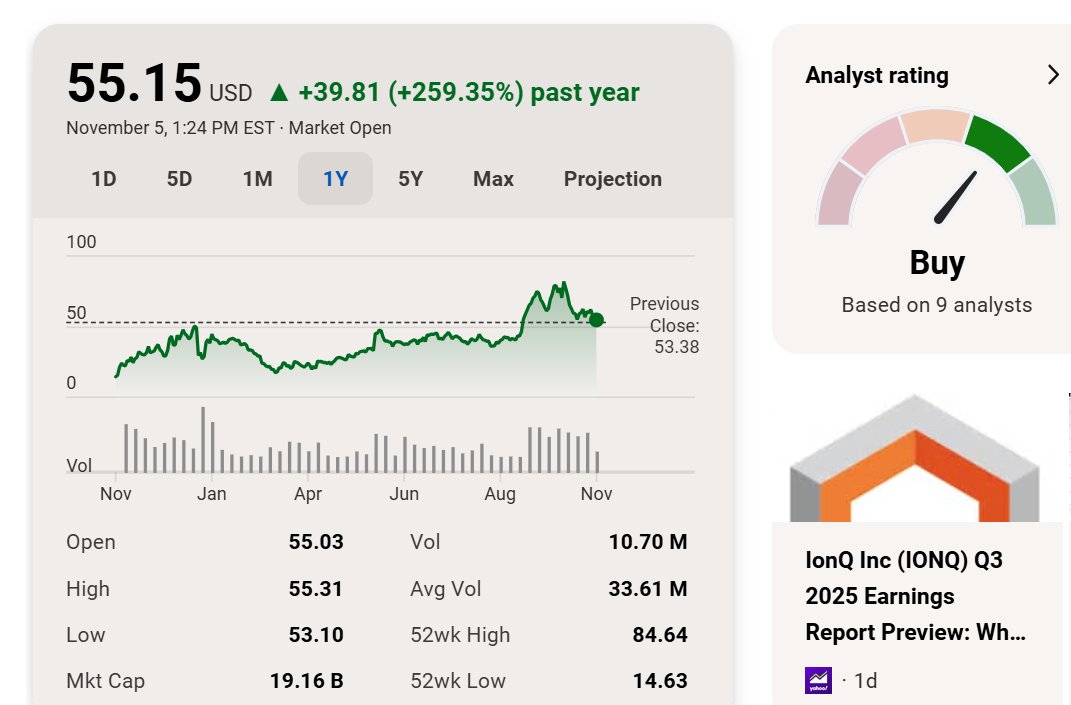Select the 1Y chart range tab
The width and height of the screenshot is (1071, 705).
pyautogui.click(x=335, y=179)
